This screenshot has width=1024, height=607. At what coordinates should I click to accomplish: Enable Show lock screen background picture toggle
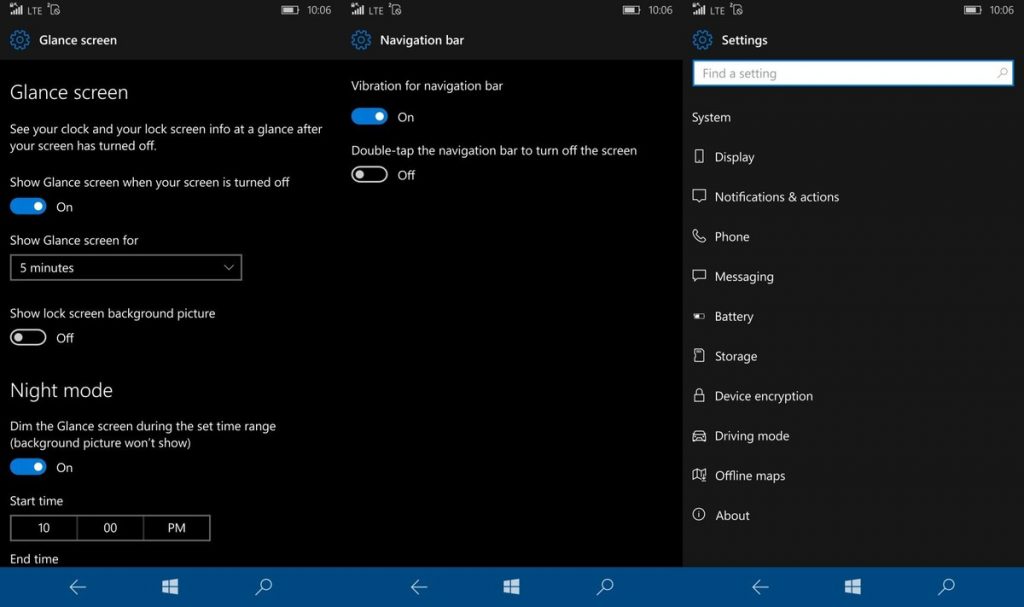pos(28,337)
